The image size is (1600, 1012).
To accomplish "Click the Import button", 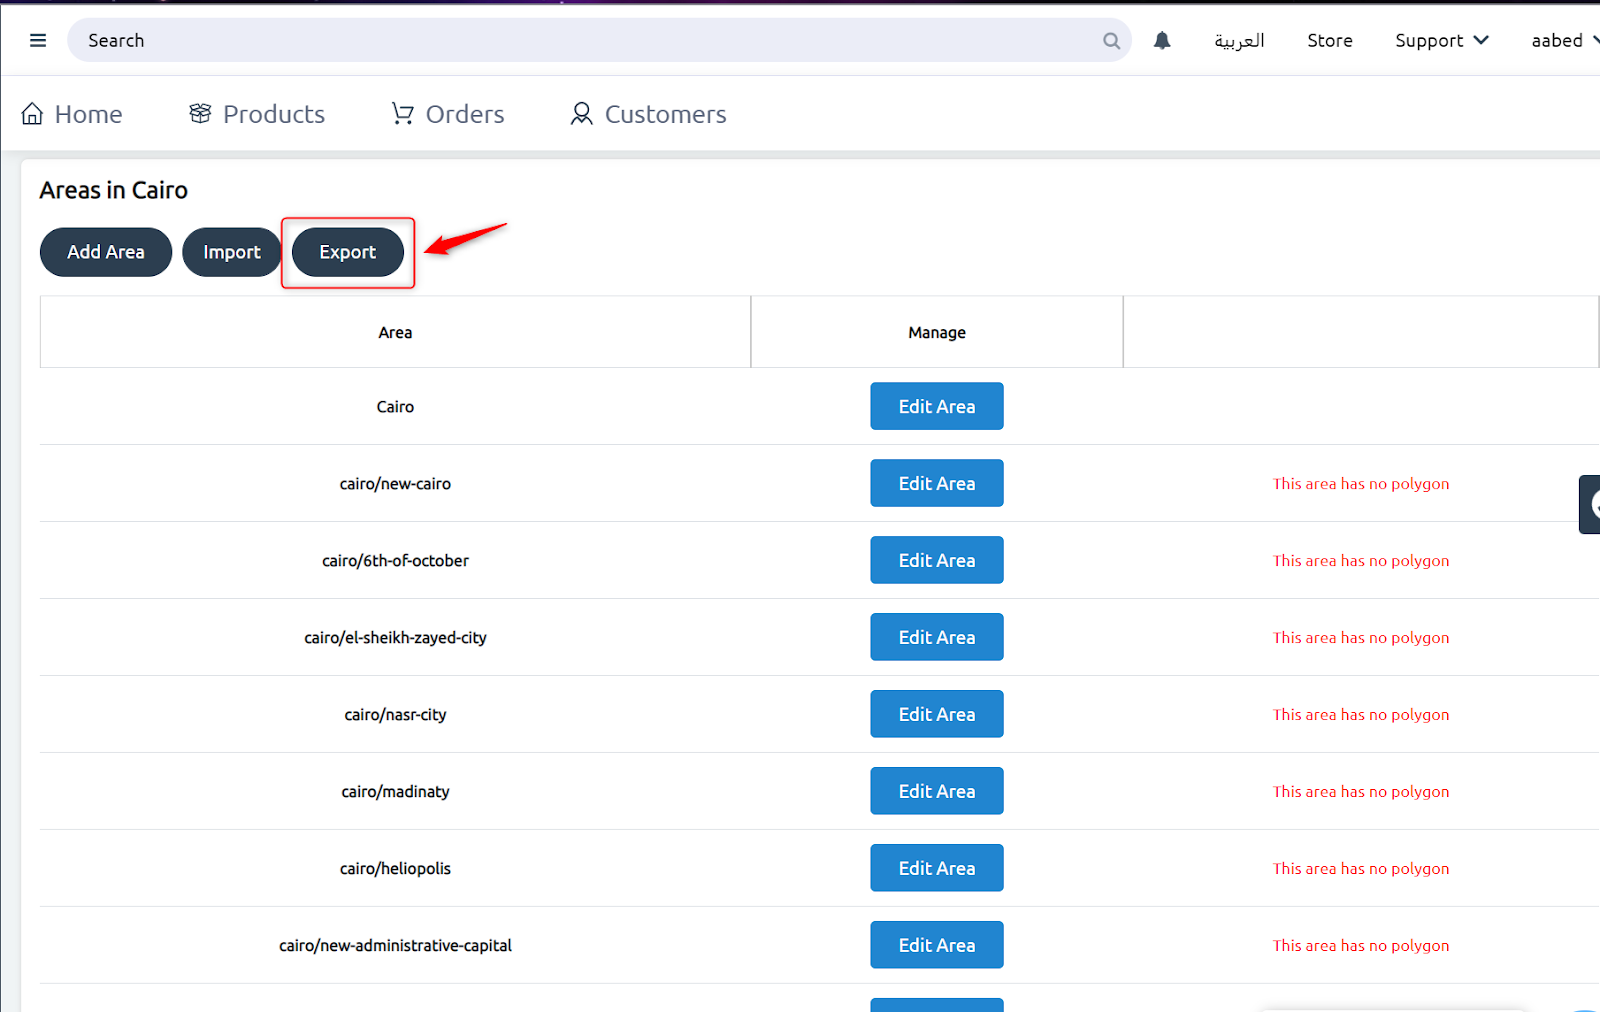I will (x=232, y=252).
